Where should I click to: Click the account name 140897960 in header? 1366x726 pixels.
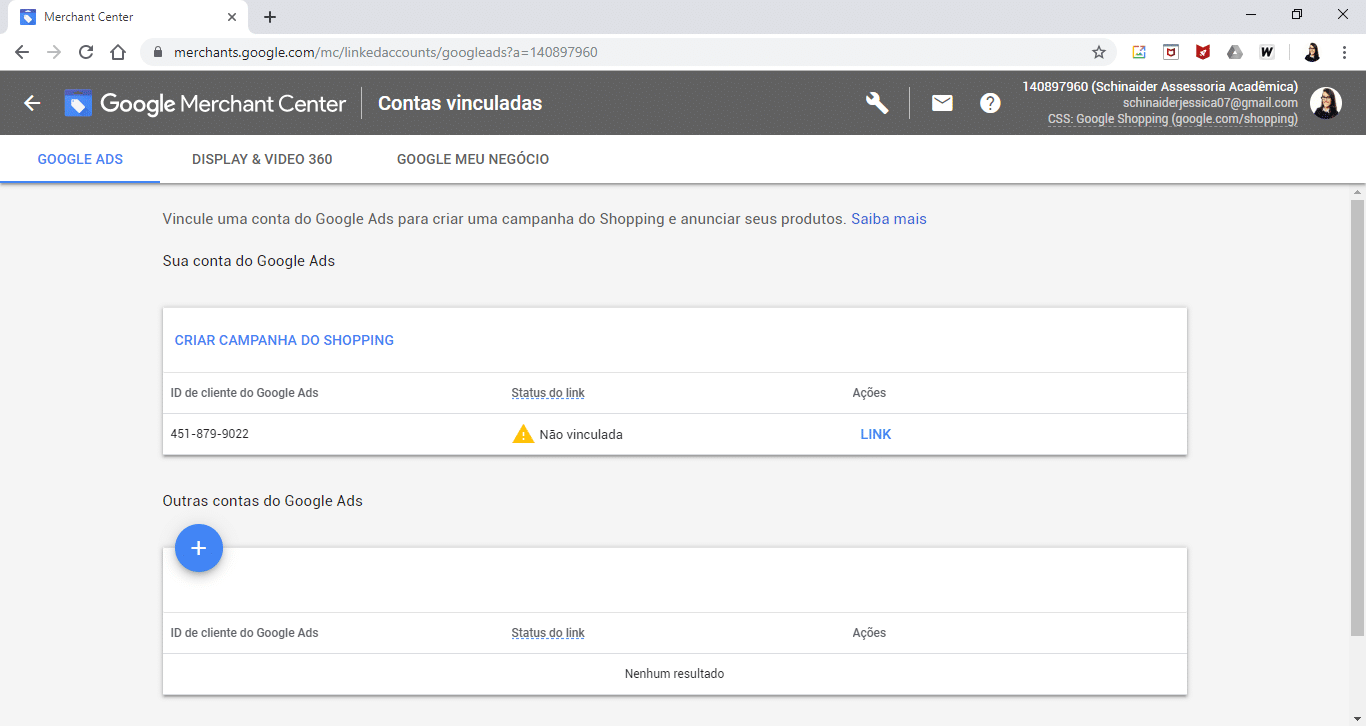point(1160,86)
